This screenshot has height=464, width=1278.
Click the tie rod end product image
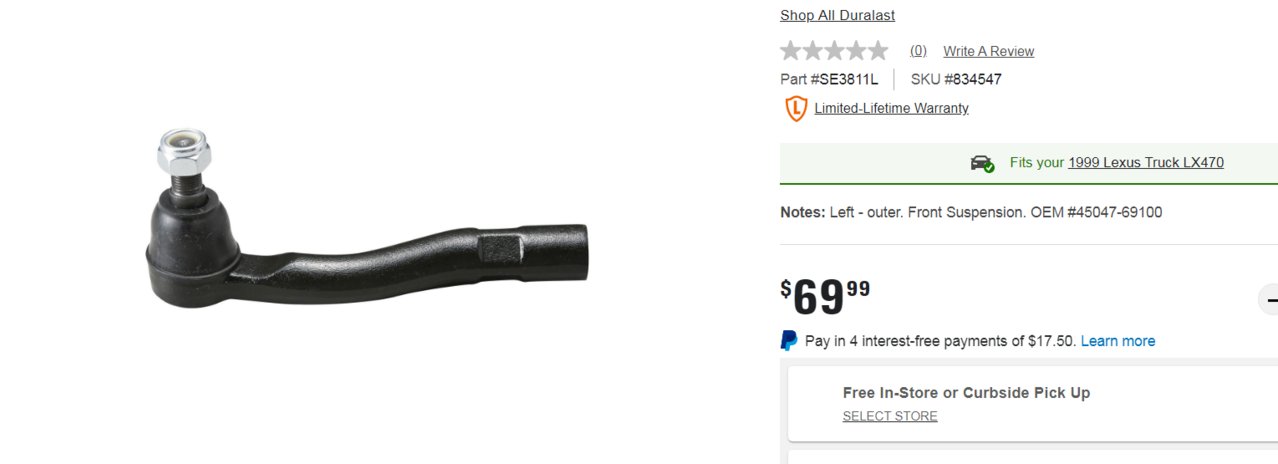tap(366, 220)
